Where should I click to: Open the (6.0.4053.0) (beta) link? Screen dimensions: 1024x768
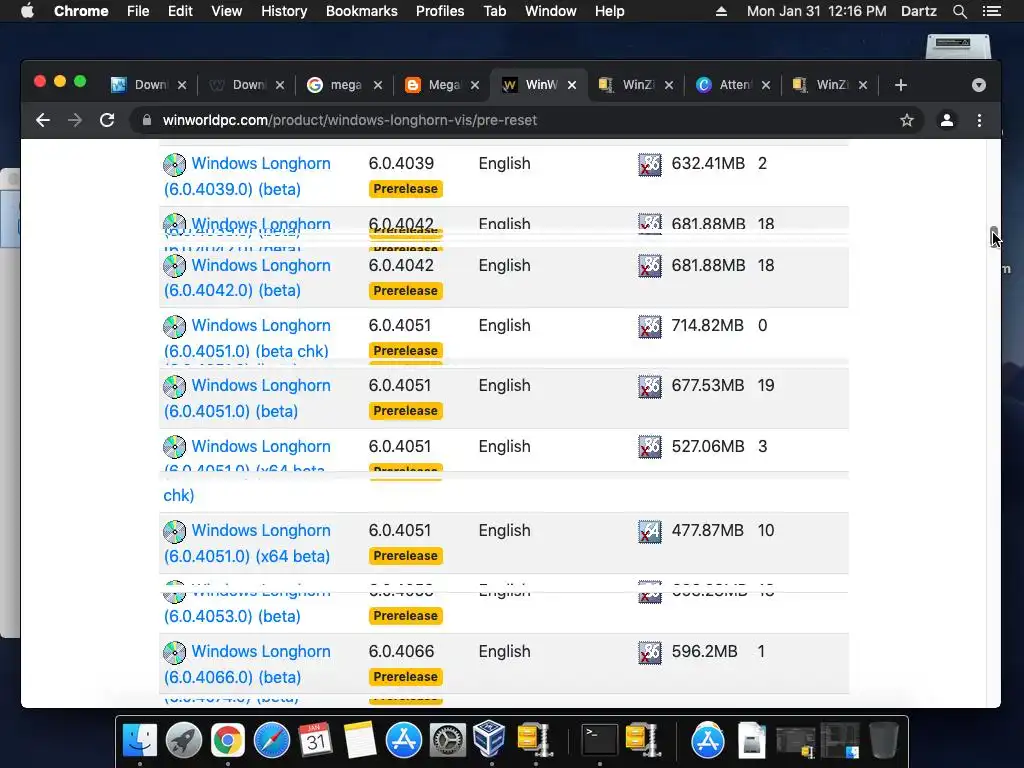[232, 616]
